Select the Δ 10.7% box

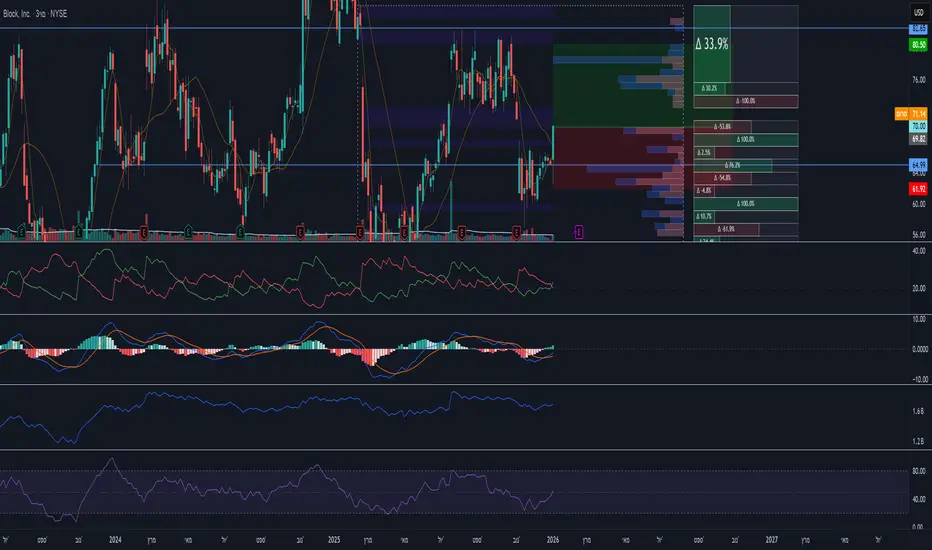(x=704, y=216)
